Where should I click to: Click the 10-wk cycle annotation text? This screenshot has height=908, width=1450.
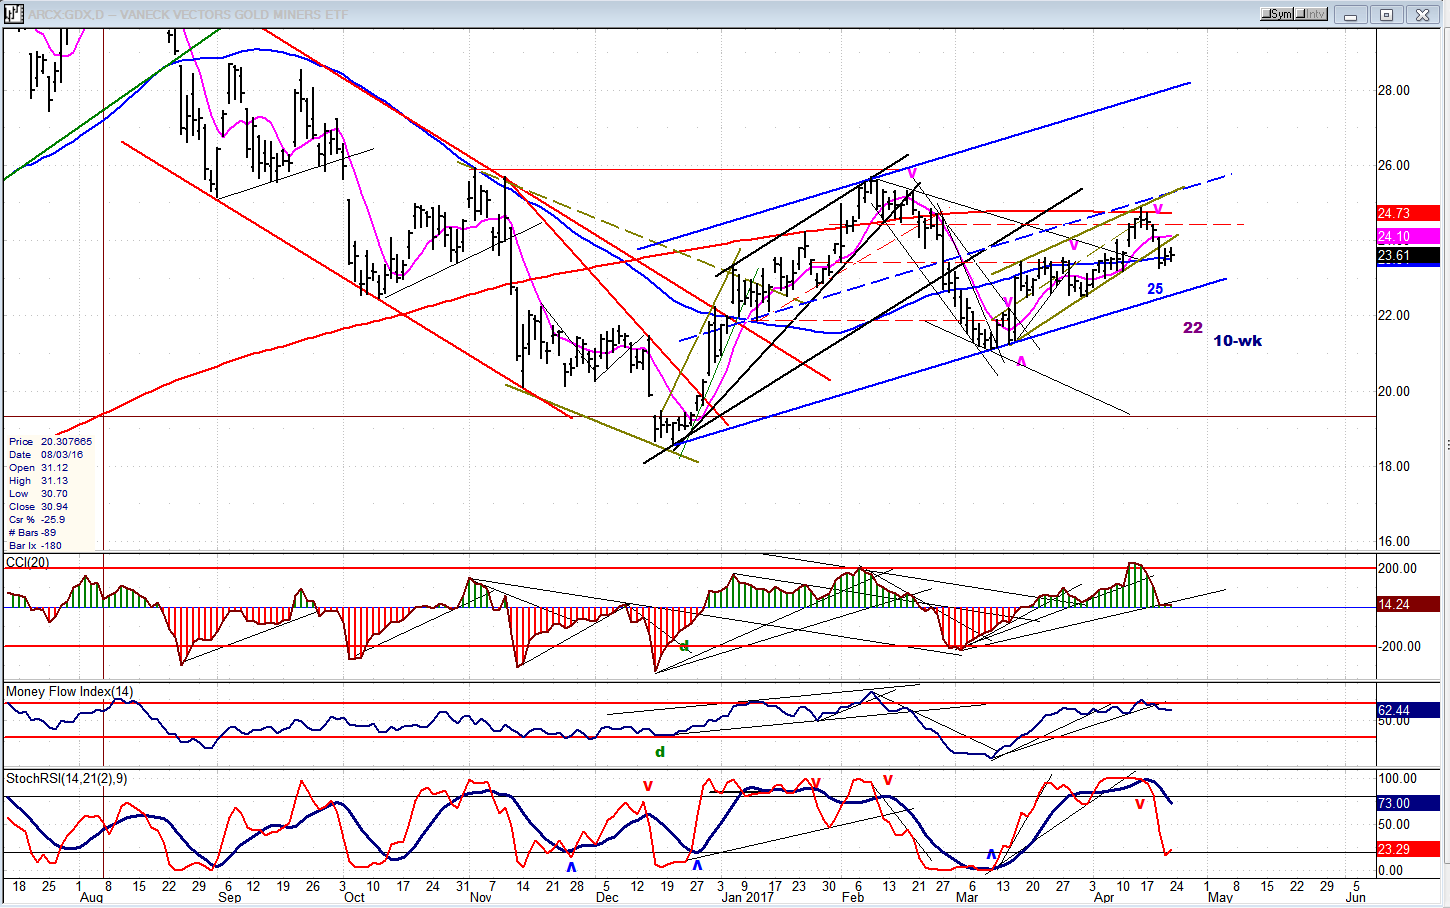pyautogui.click(x=1237, y=341)
